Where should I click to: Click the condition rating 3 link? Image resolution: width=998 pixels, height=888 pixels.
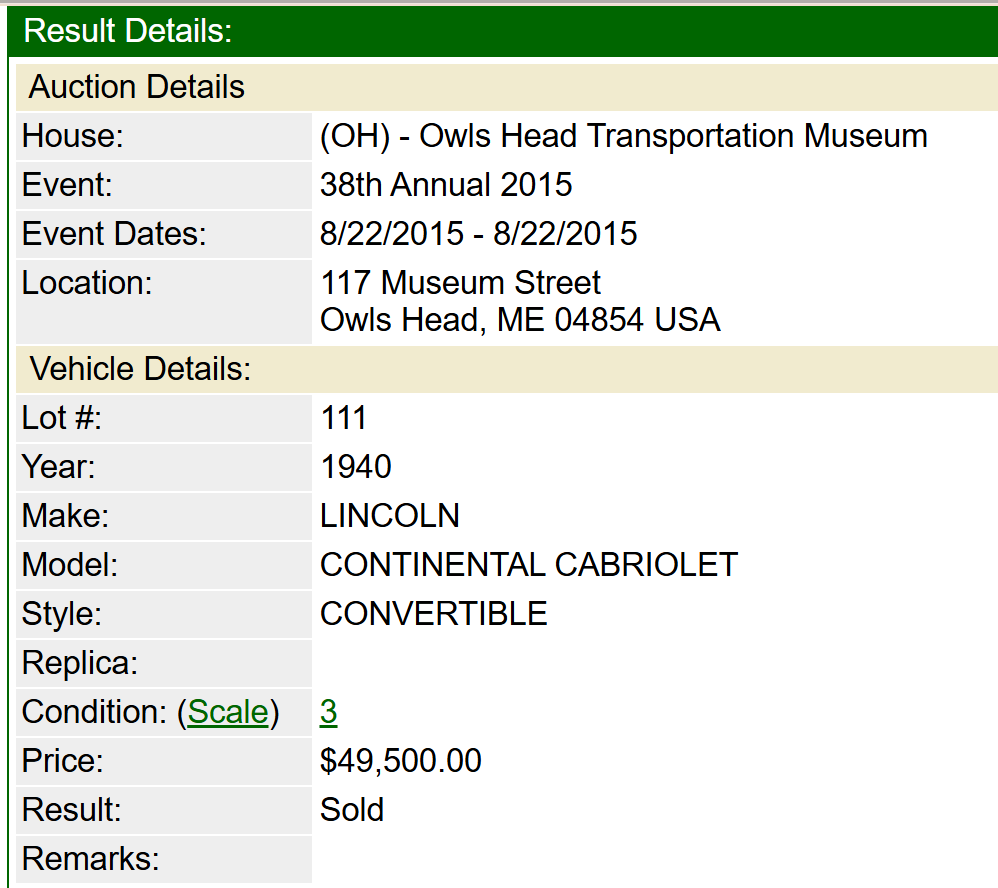pos(329,712)
